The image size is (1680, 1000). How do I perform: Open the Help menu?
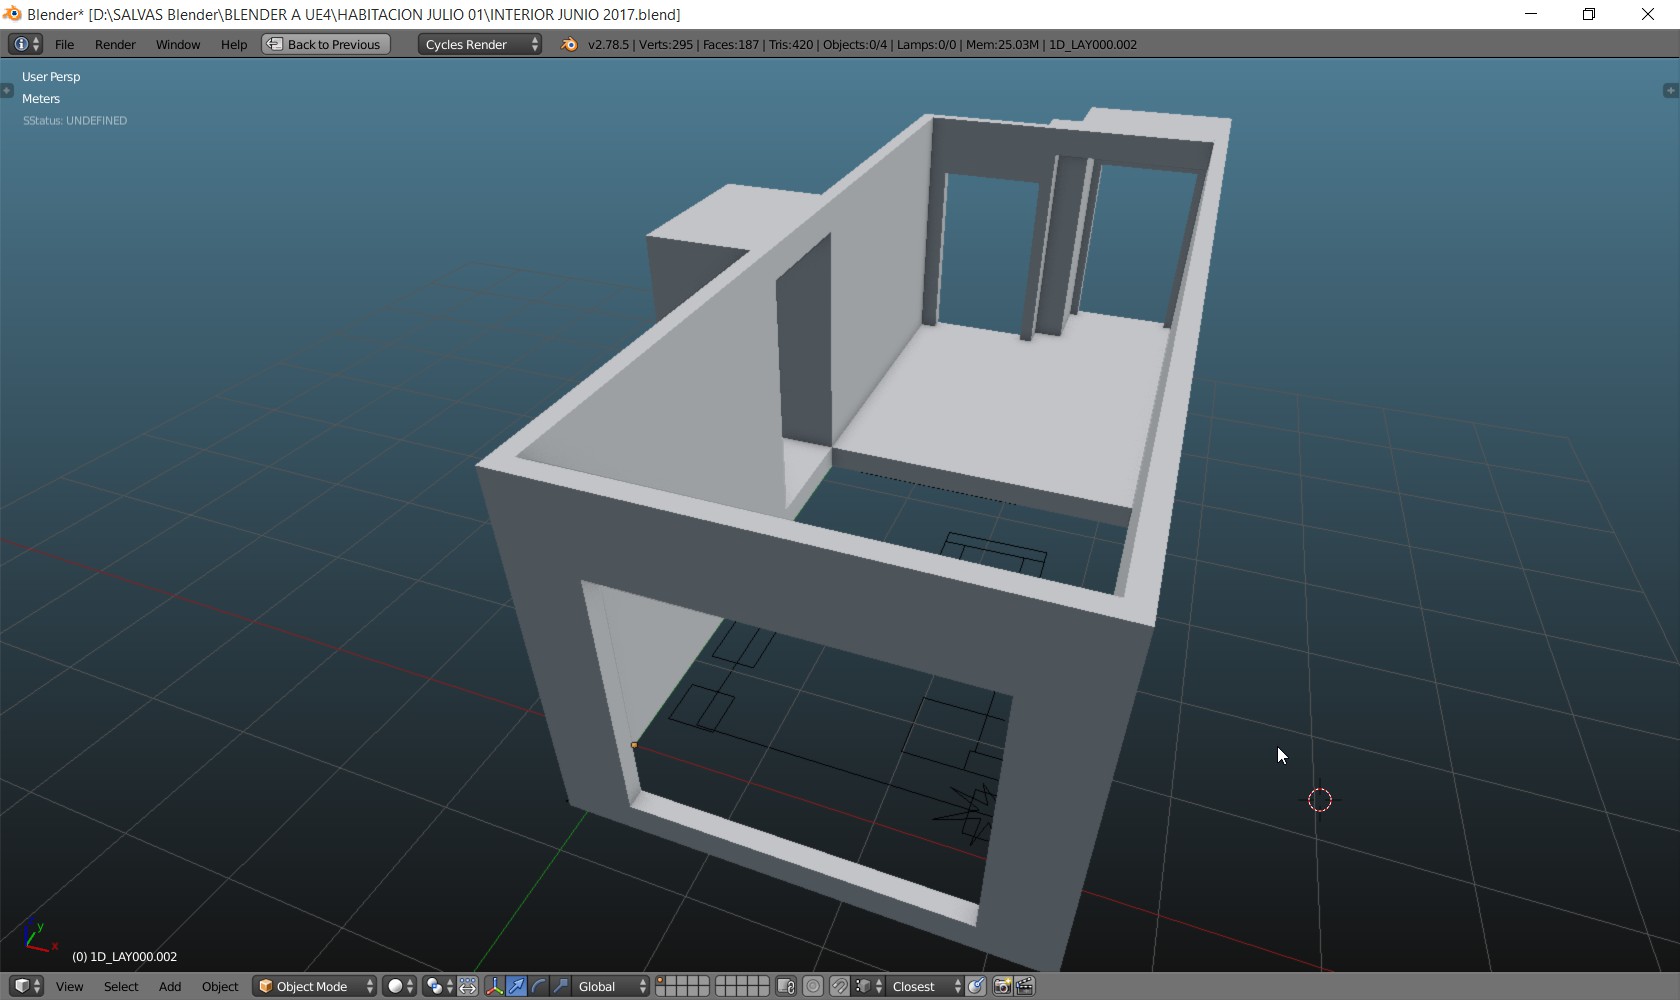click(234, 44)
